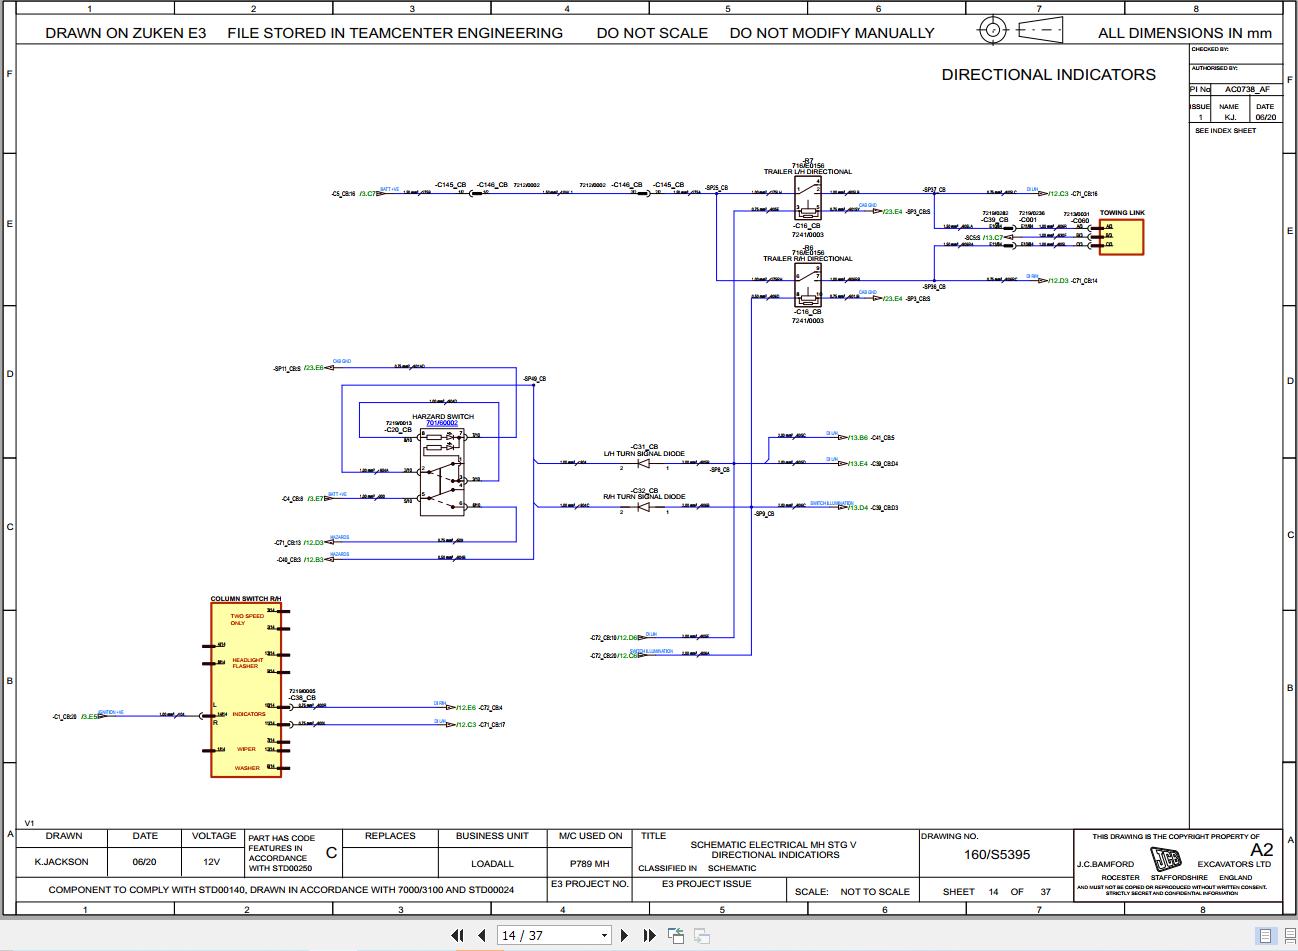Screen dimensions: 1298x951
Task: Jump to the last page
Action: pyautogui.click(x=649, y=935)
